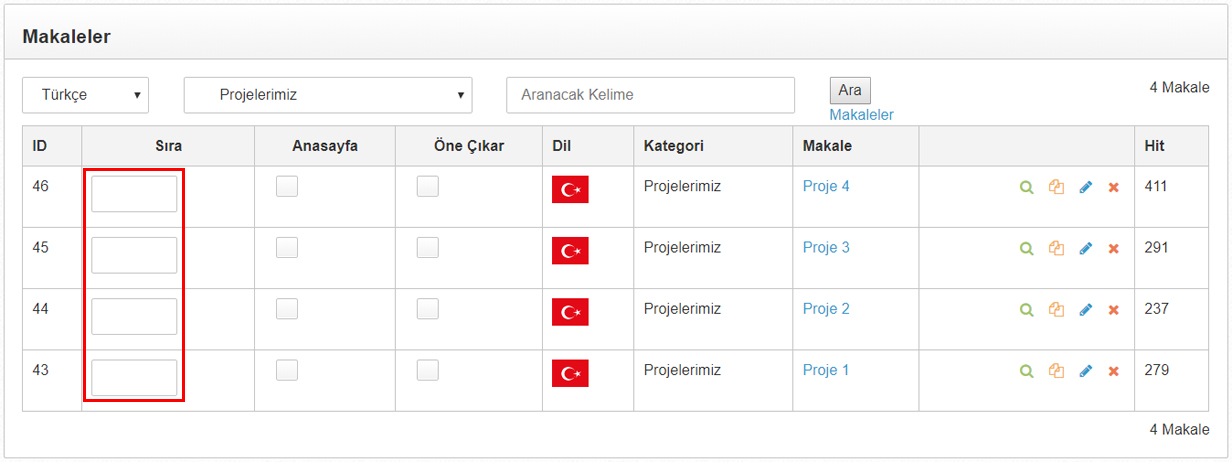Check the Öne Çıkar box for Proje 3
The image size is (1232, 476).
pos(428,247)
